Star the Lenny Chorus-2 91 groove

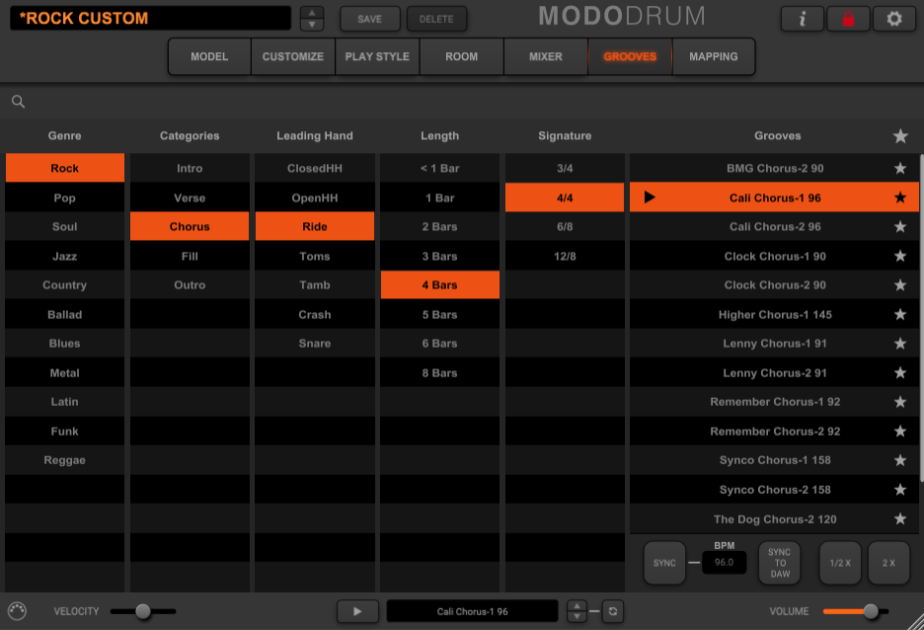point(900,373)
